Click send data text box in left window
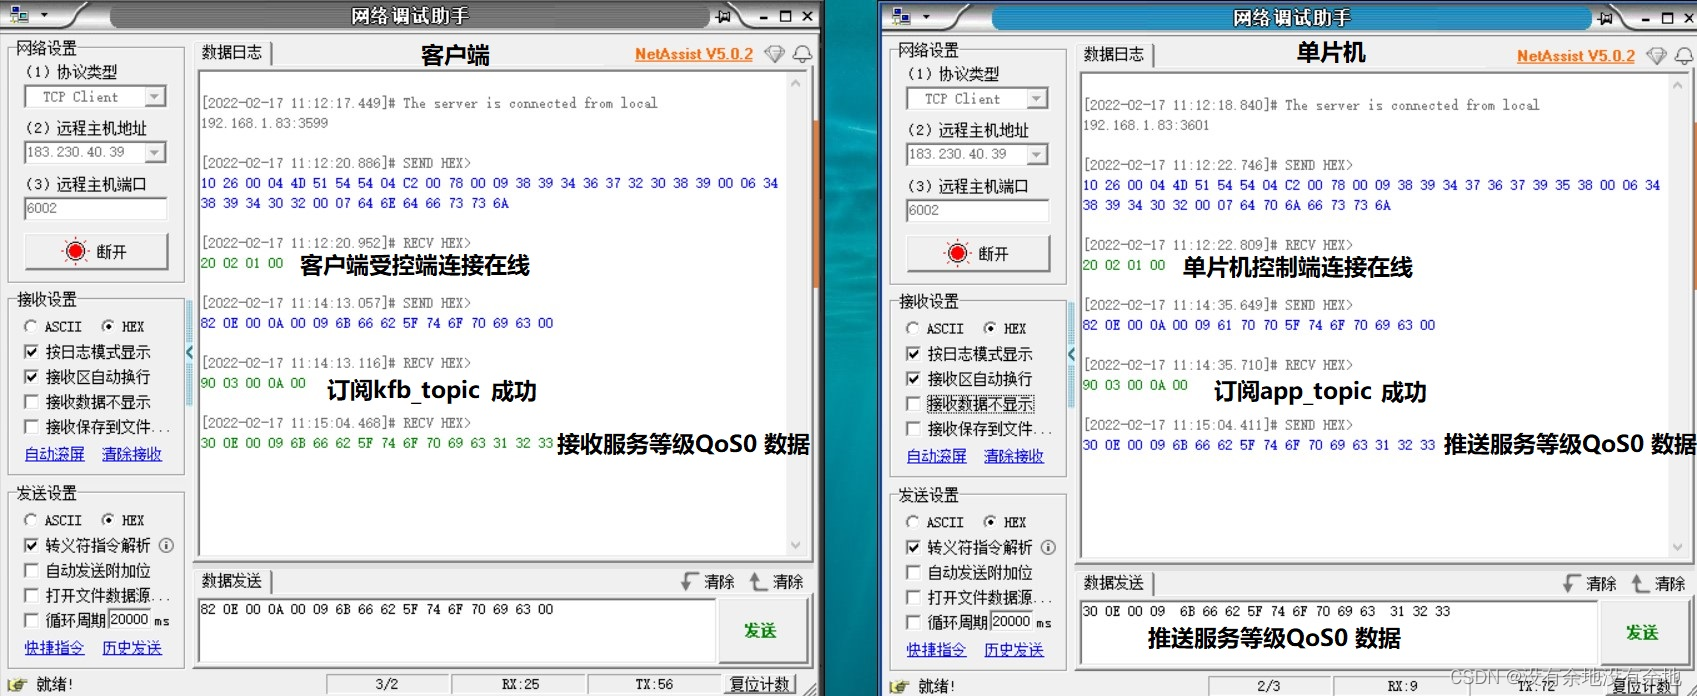1697x696 pixels. (457, 630)
